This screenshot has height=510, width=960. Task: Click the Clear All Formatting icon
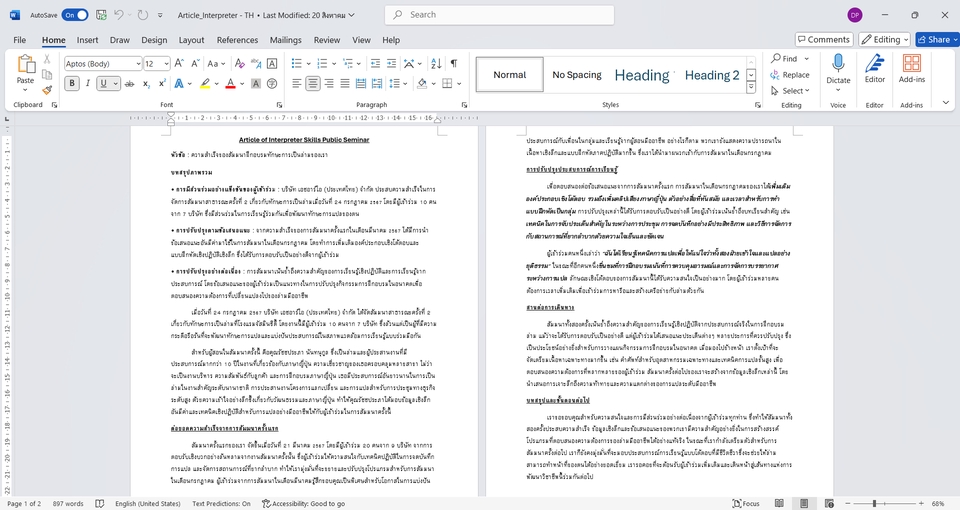240,63
